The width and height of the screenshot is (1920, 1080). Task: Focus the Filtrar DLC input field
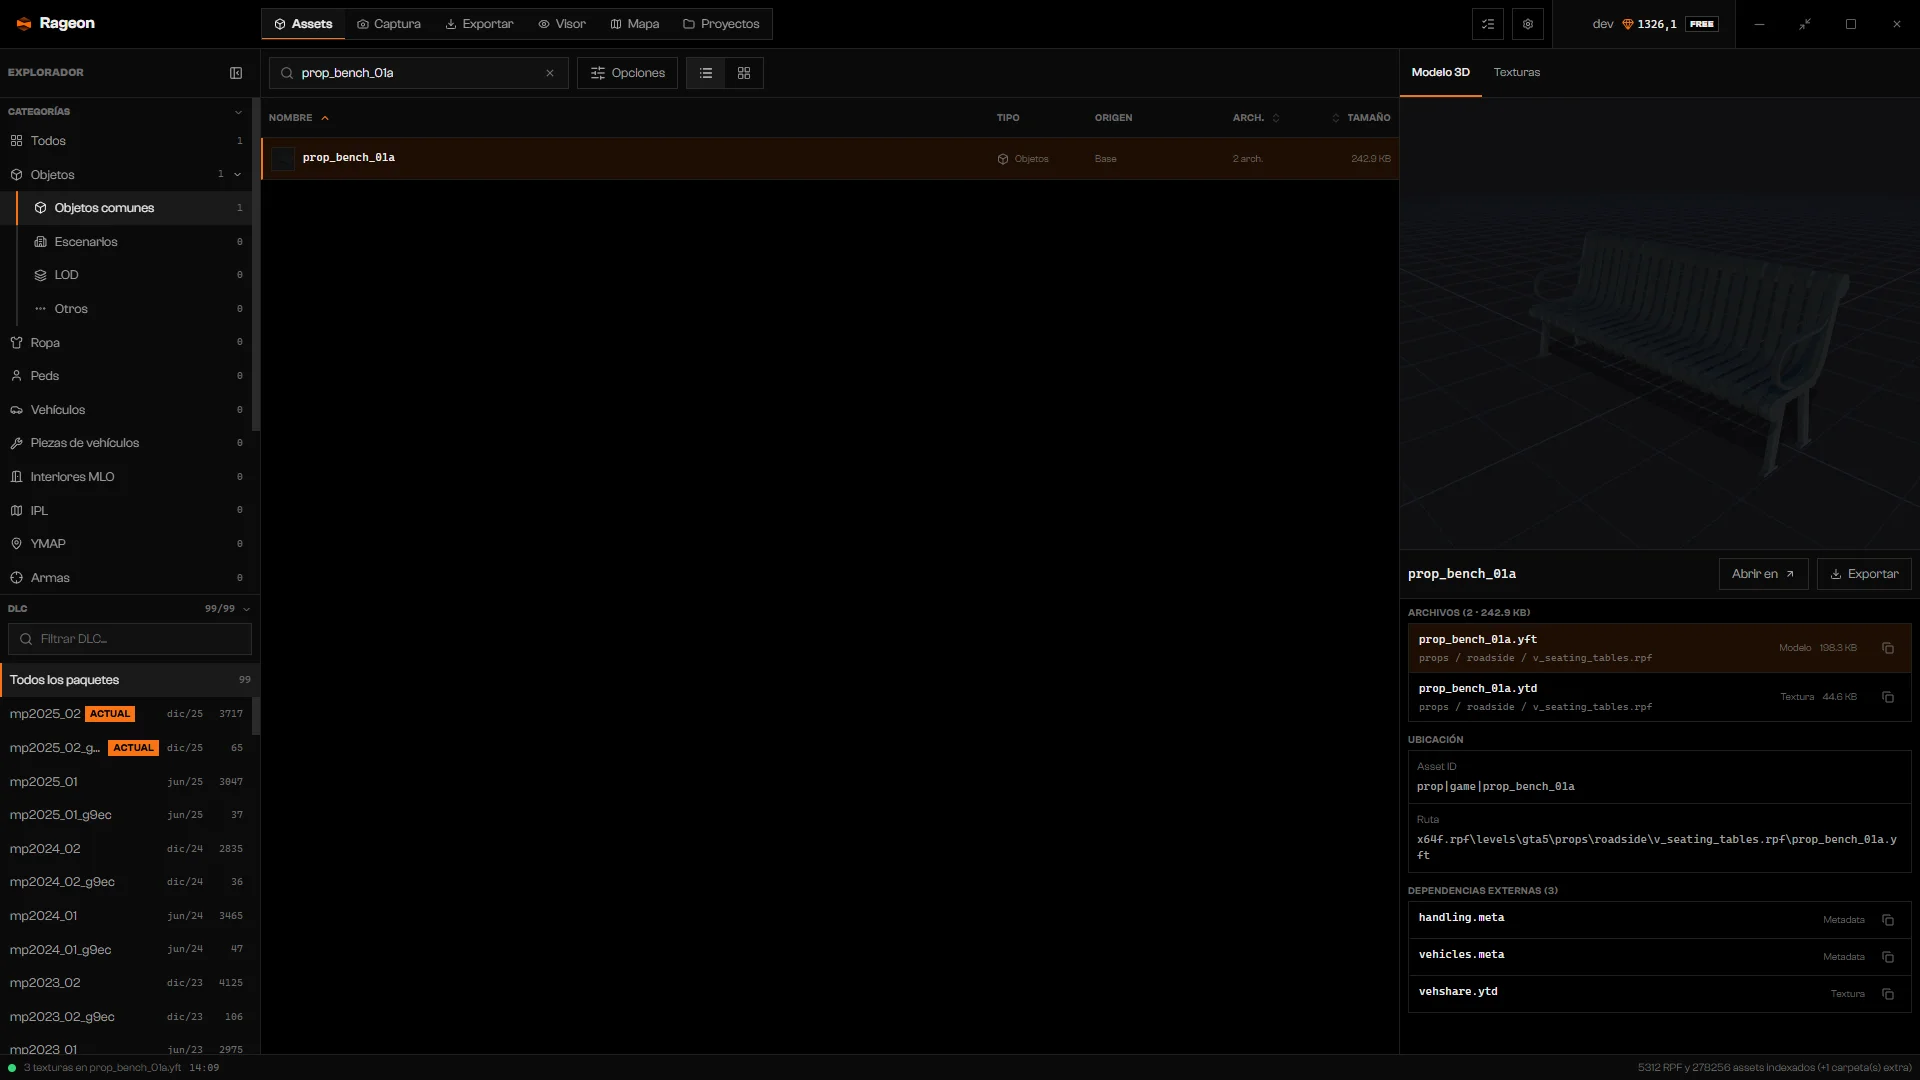[x=130, y=639]
